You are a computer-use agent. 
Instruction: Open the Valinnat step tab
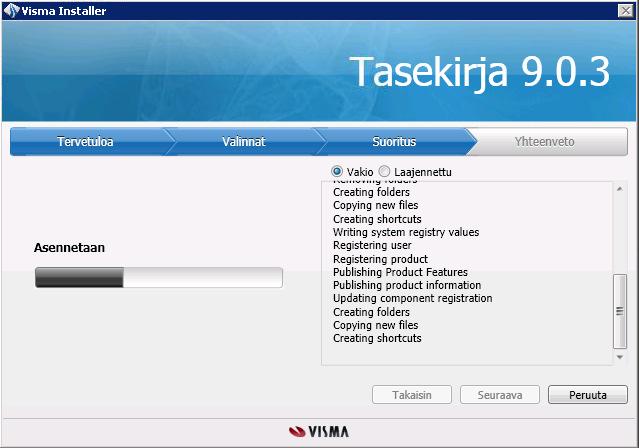click(244, 141)
